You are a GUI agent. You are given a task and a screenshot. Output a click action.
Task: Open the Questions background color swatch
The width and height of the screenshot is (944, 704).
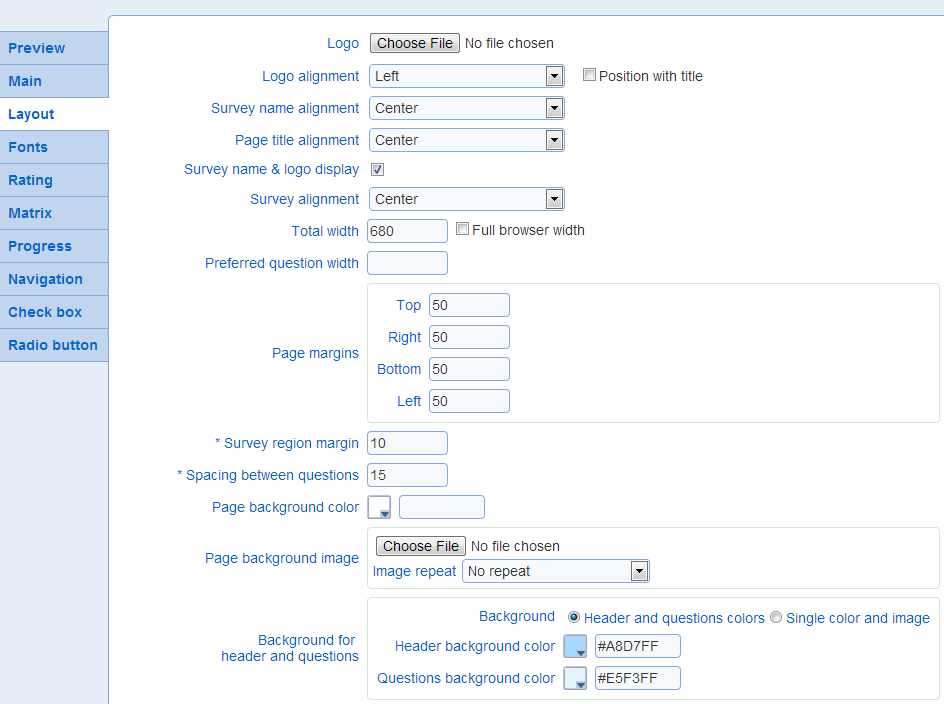click(575, 678)
